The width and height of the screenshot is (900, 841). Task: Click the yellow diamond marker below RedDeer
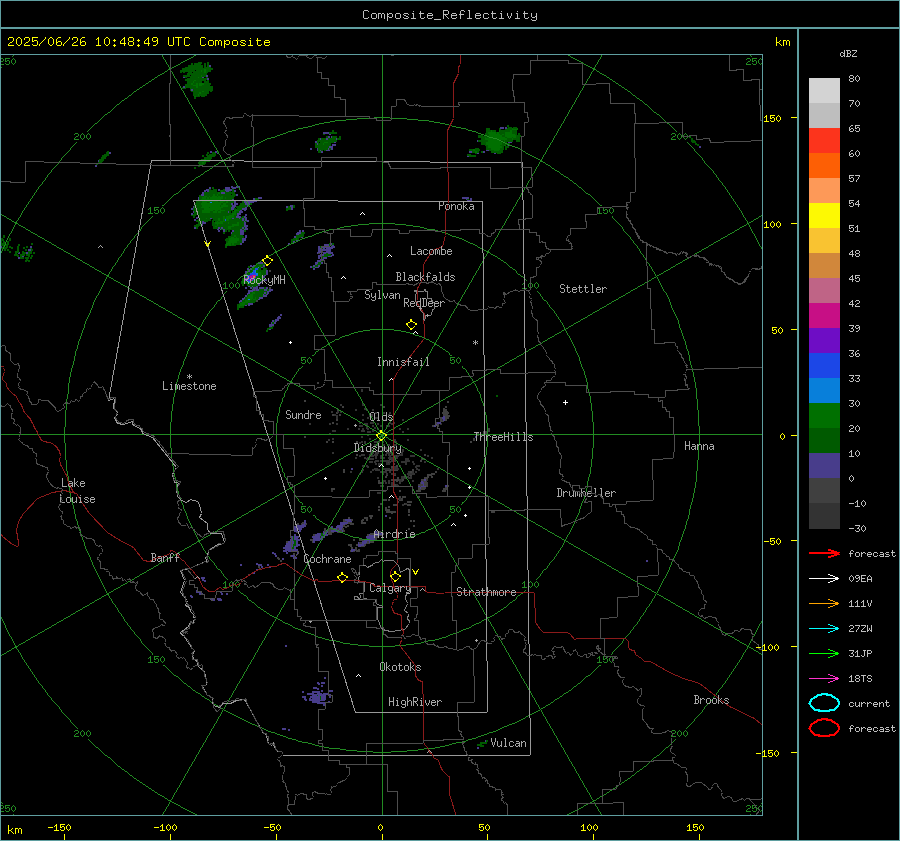(x=412, y=325)
